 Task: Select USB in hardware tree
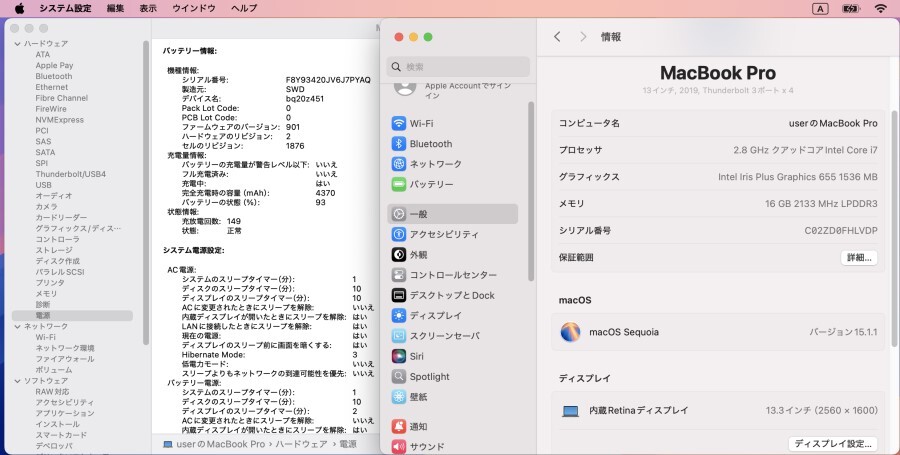44,185
